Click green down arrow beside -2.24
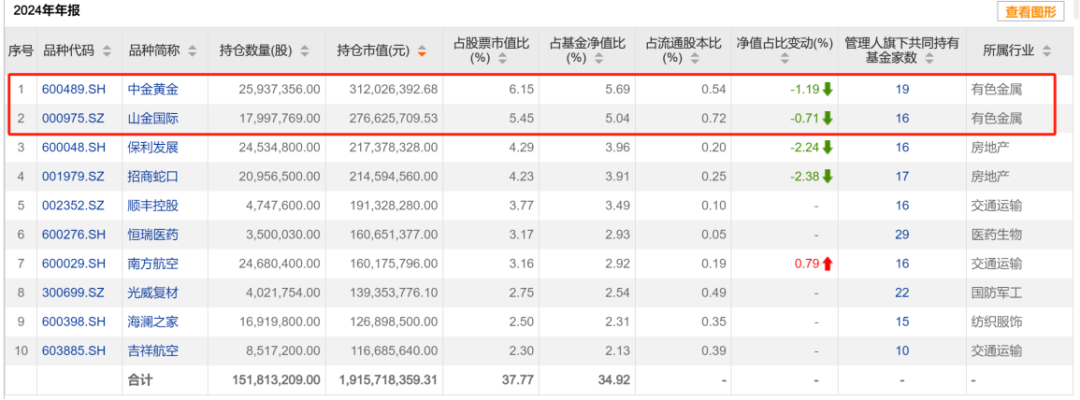1080x400 pixels. (x=827, y=147)
